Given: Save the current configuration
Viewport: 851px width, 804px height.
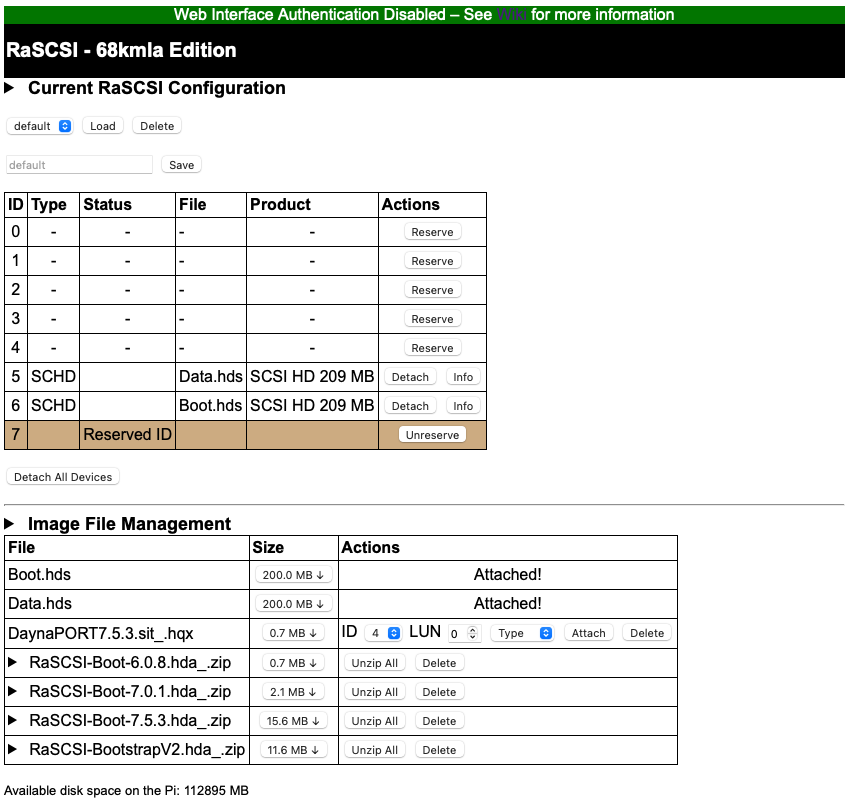Looking at the screenshot, I should [x=181, y=165].
